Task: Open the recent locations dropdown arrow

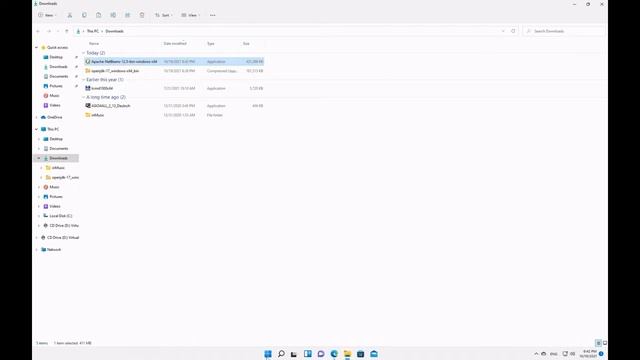Action: tap(58, 31)
